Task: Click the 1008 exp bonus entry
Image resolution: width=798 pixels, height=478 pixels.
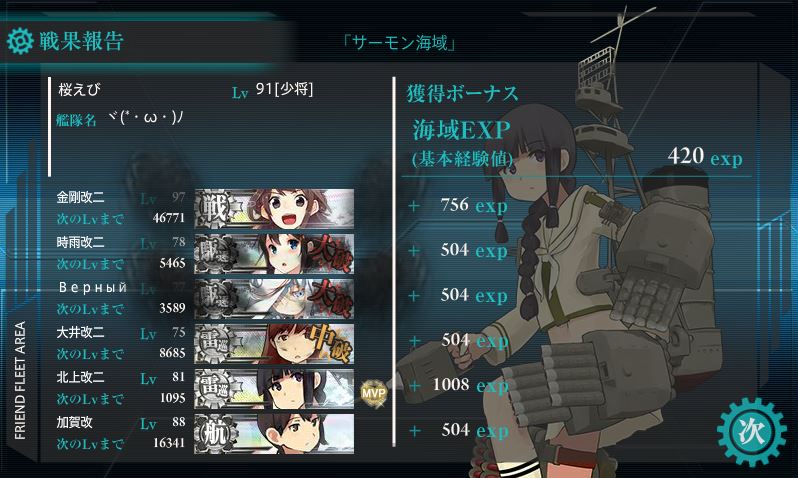Action: [470, 385]
